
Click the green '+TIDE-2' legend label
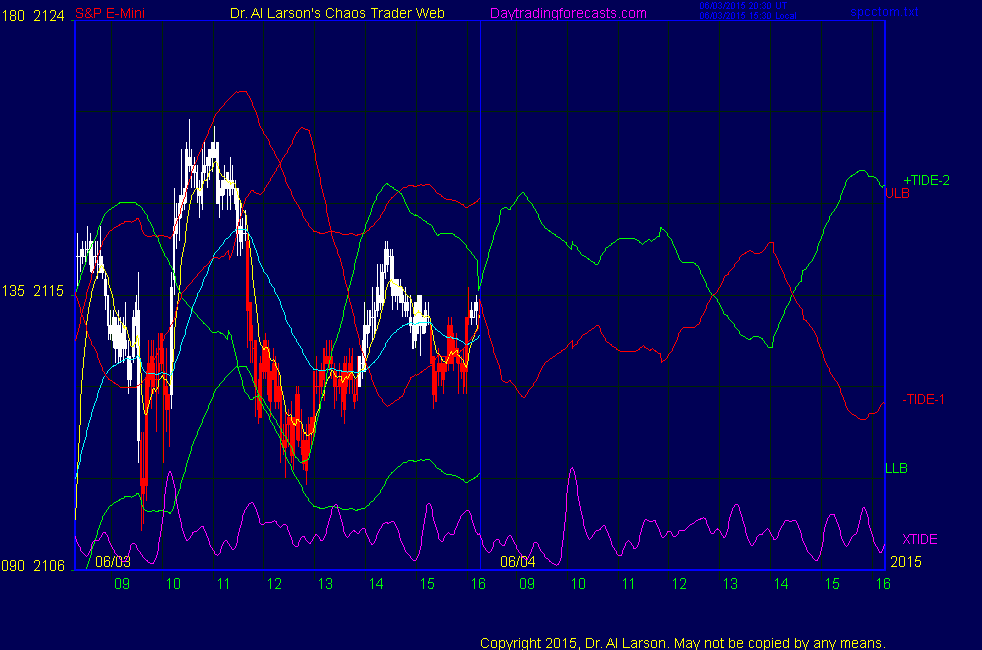point(926,180)
